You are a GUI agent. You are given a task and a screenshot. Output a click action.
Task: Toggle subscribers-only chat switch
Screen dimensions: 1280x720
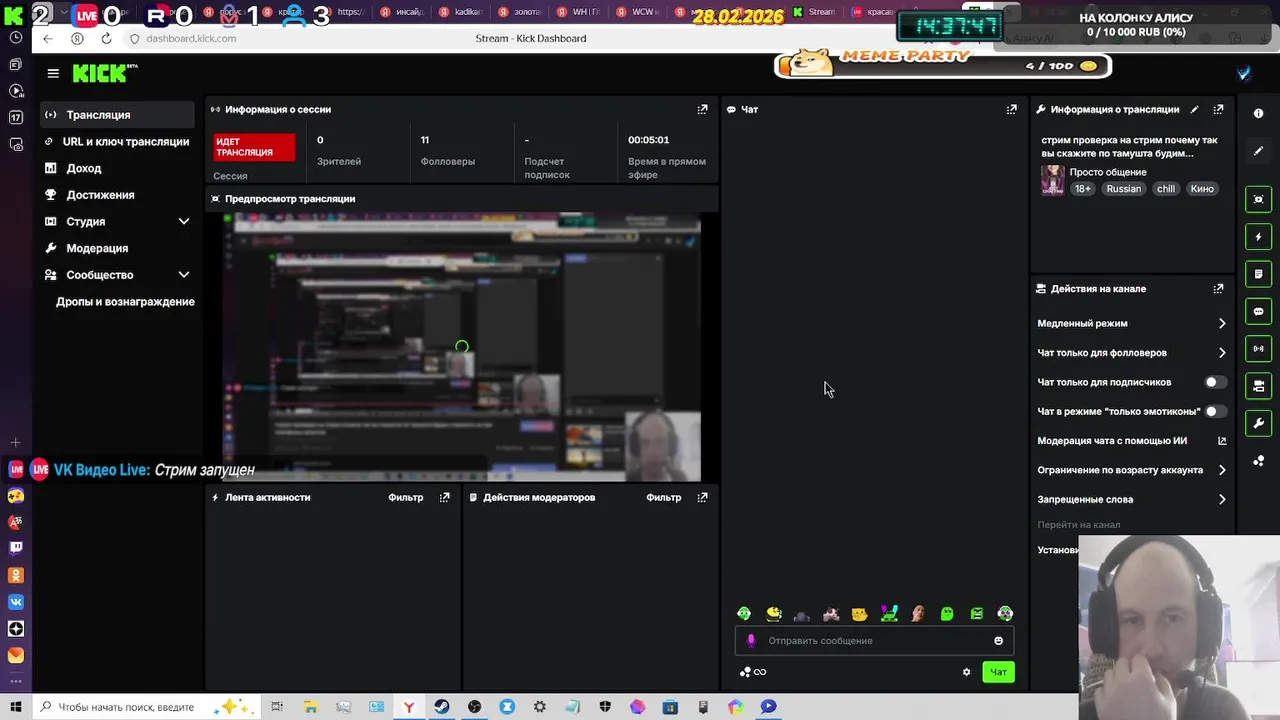point(1215,382)
